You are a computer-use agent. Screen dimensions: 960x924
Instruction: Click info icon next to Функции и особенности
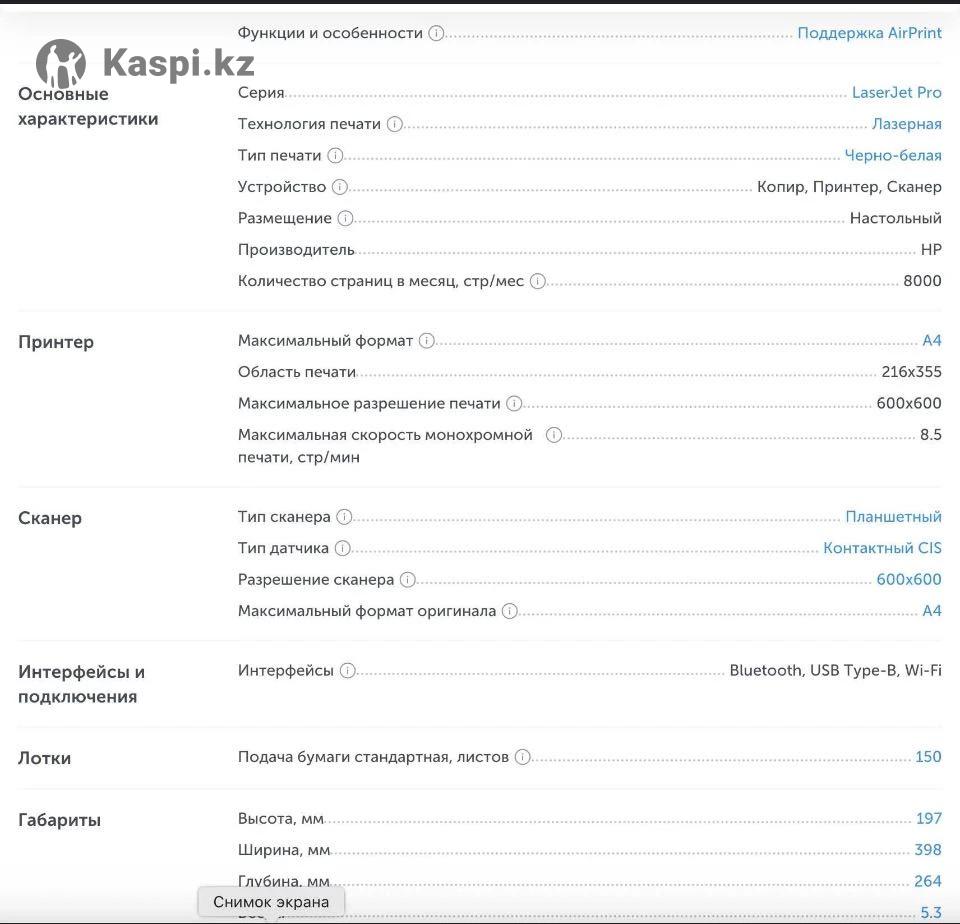pyautogui.click(x=436, y=33)
